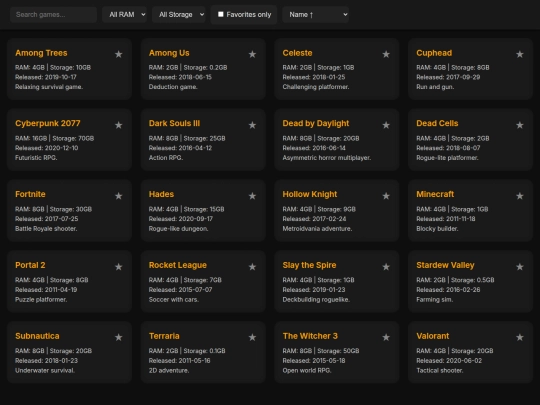
Task: Click the Dead by Daylight title
Action: coord(316,123)
